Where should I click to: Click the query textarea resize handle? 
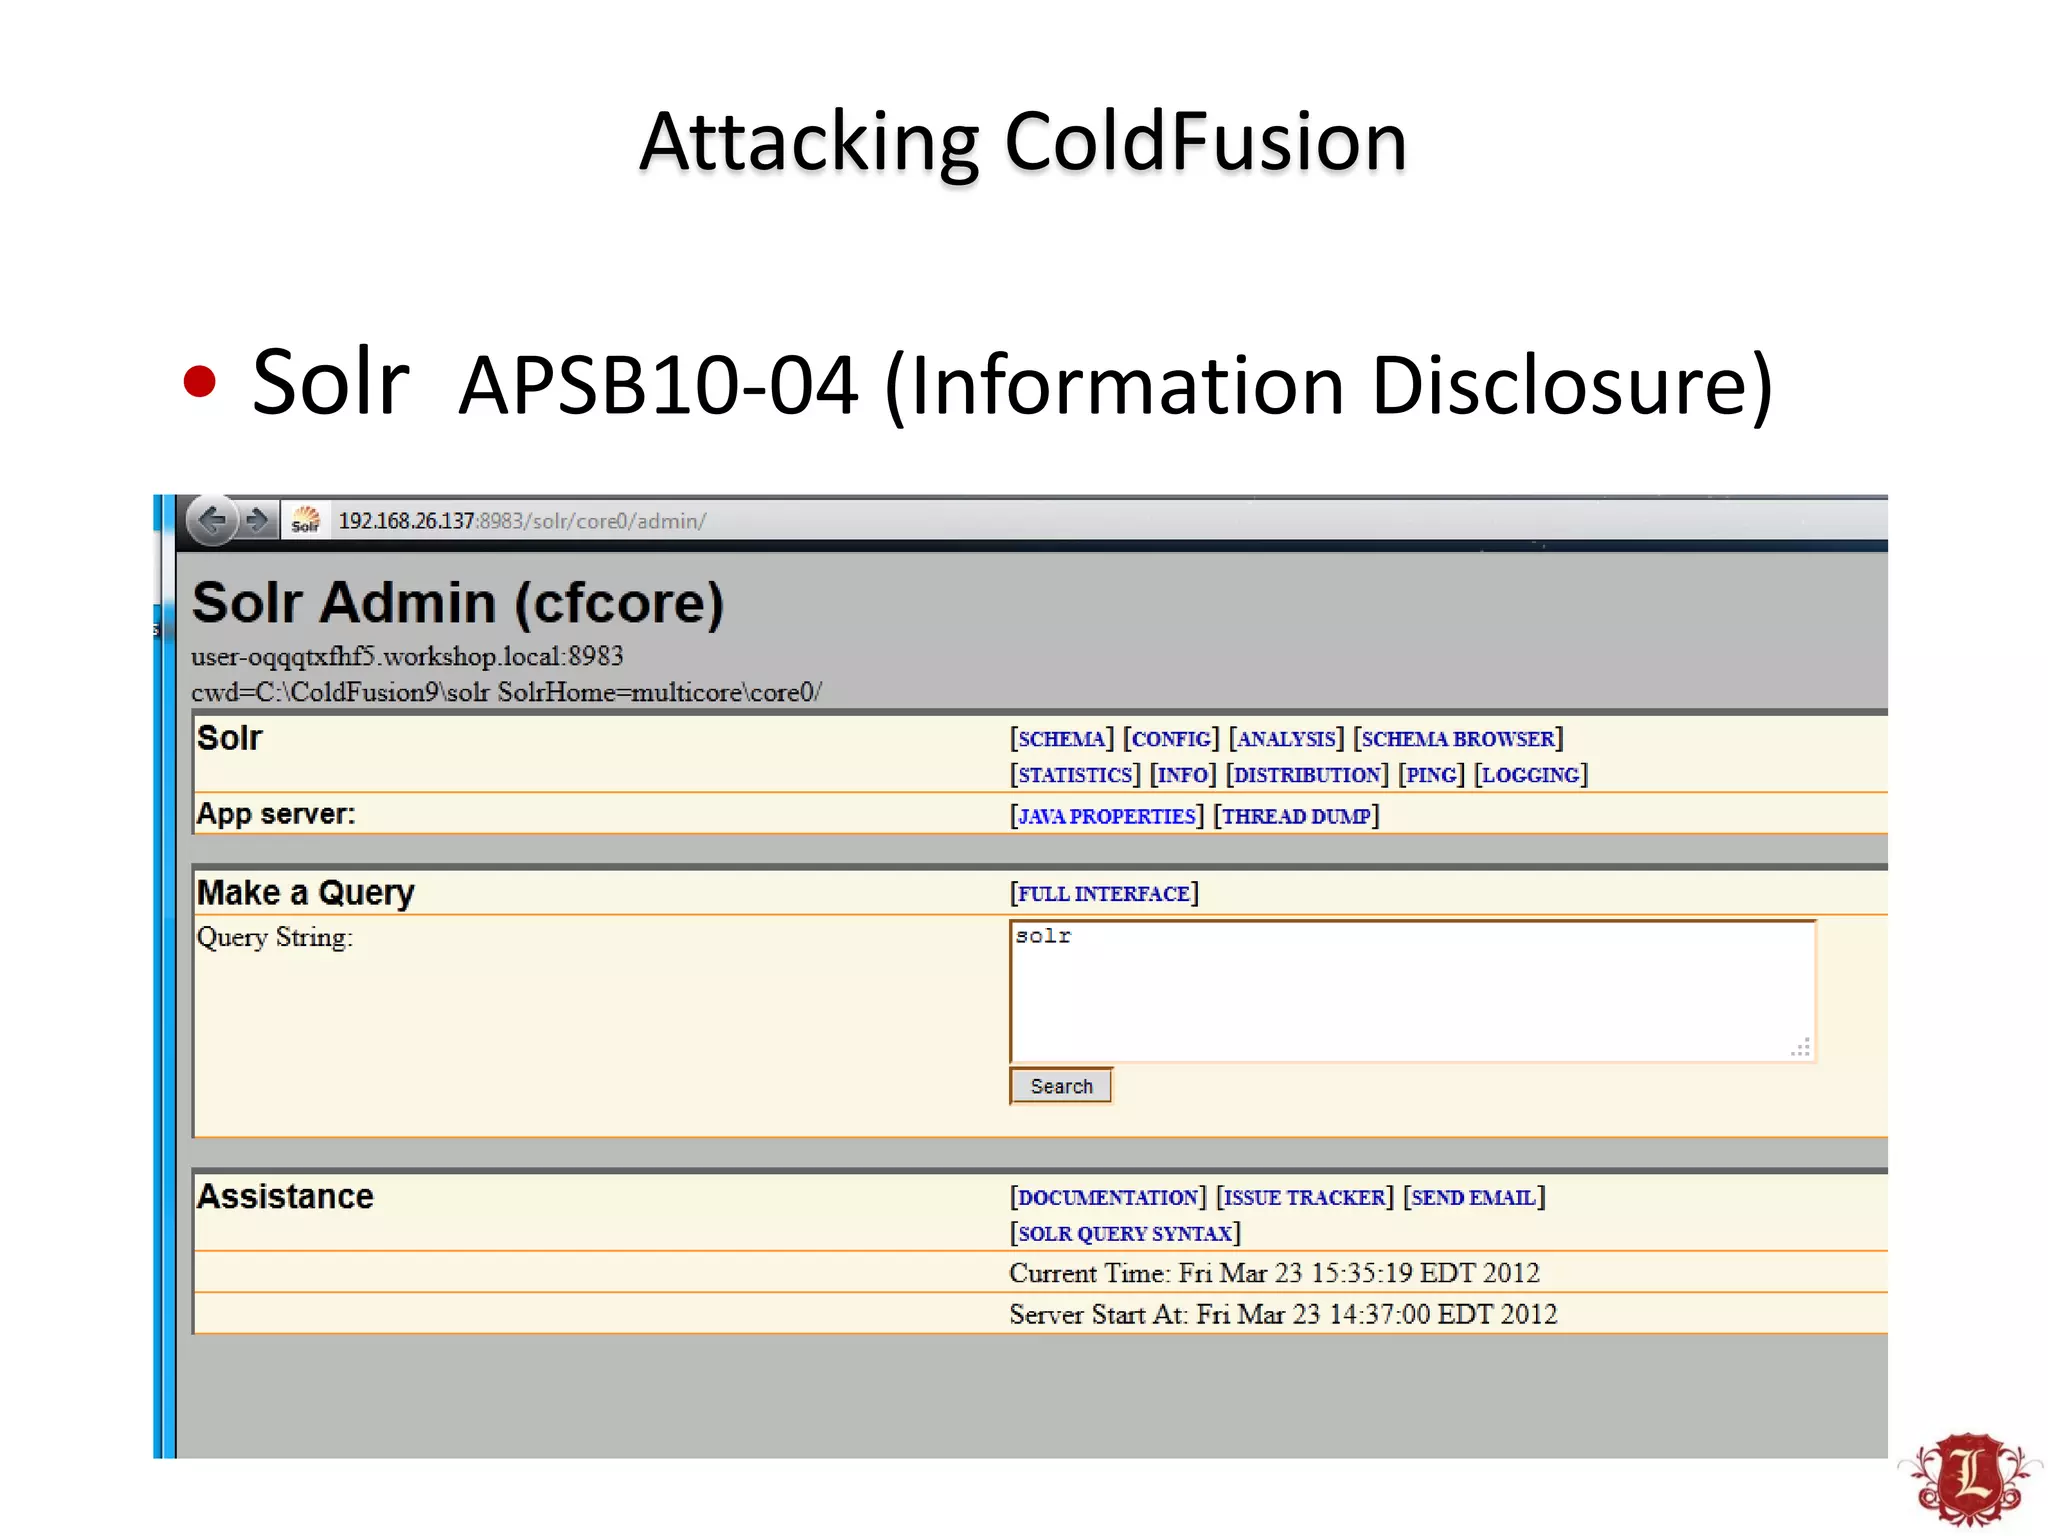click(1801, 1047)
